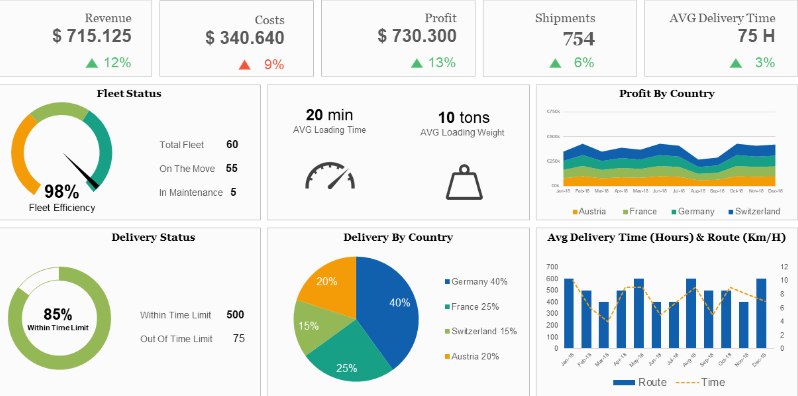Click the Within Time Limit value 500
This screenshot has height=396, width=798.
tap(235, 315)
